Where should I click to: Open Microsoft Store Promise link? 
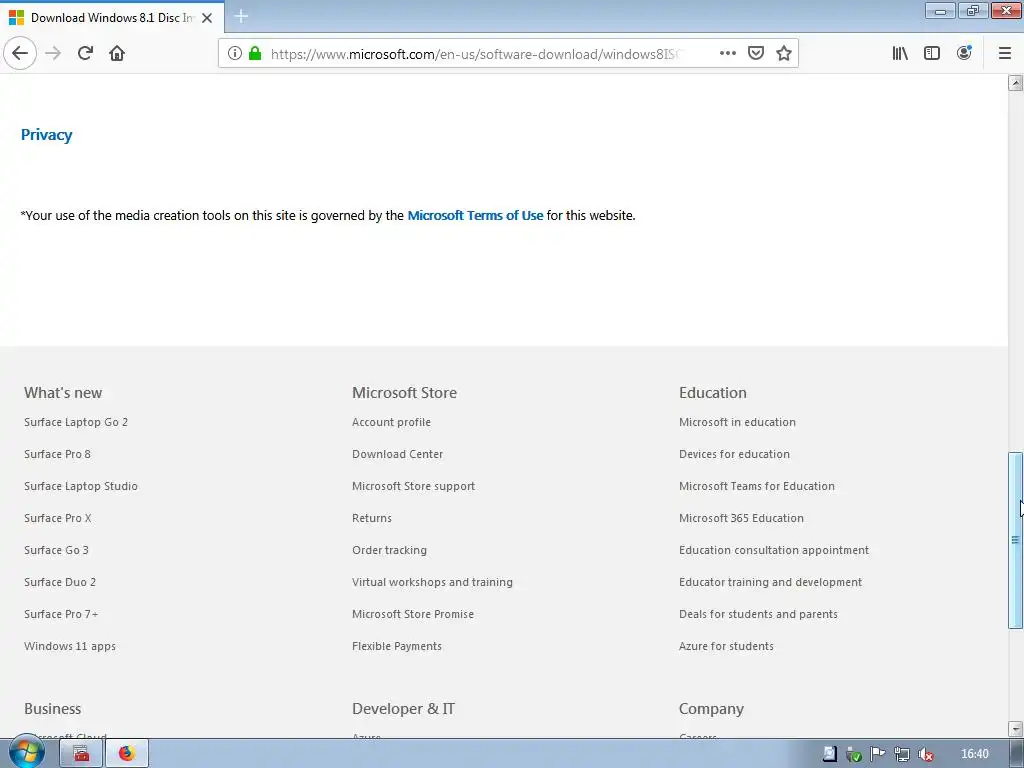[413, 614]
